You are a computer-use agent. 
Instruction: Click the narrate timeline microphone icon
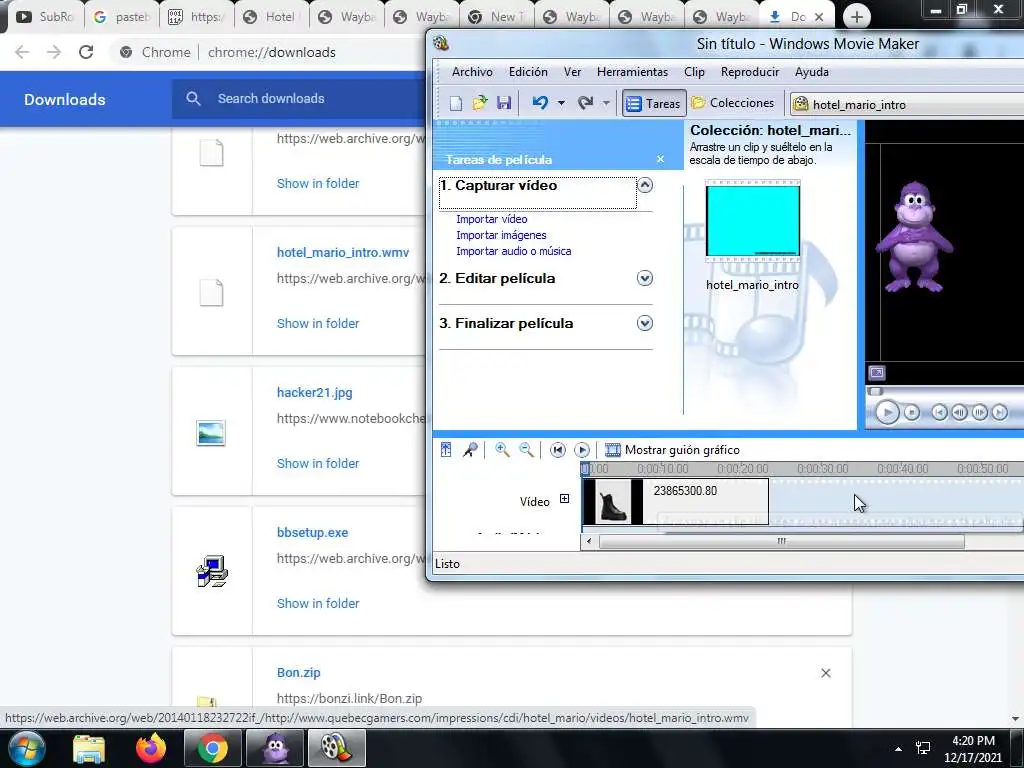(x=470, y=449)
